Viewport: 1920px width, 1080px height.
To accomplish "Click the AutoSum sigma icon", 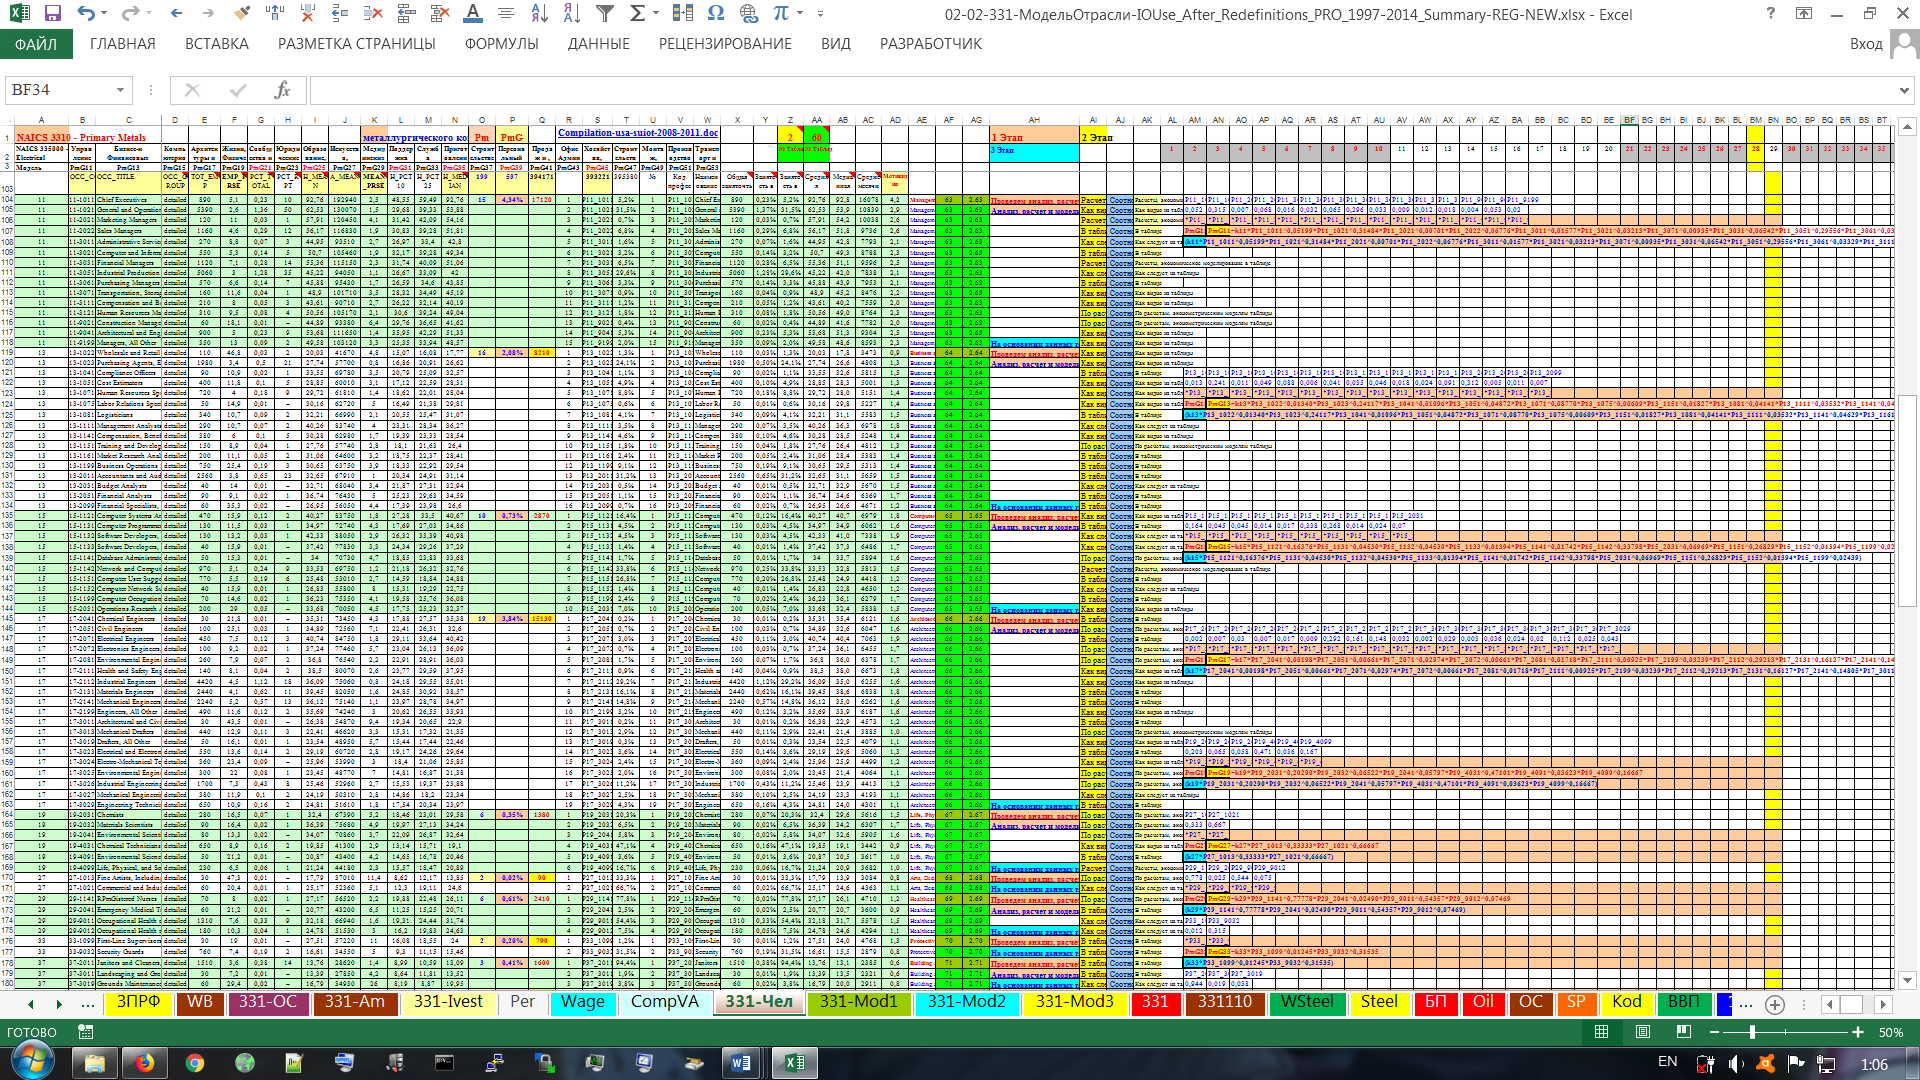I will pos(637,14).
